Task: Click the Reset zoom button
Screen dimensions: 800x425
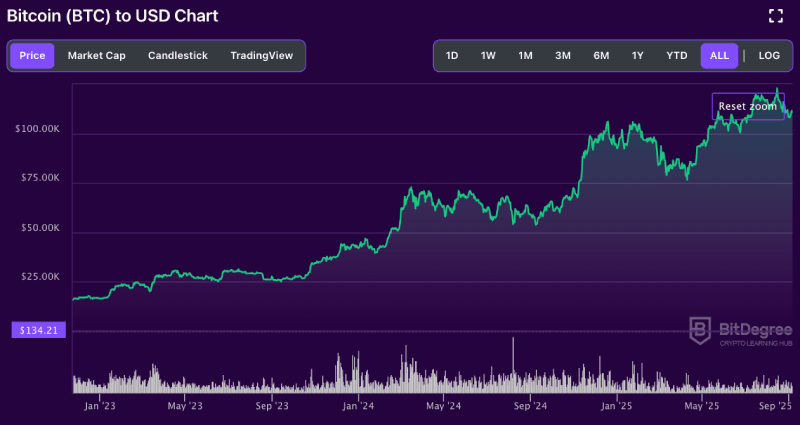Action: coord(748,106)
